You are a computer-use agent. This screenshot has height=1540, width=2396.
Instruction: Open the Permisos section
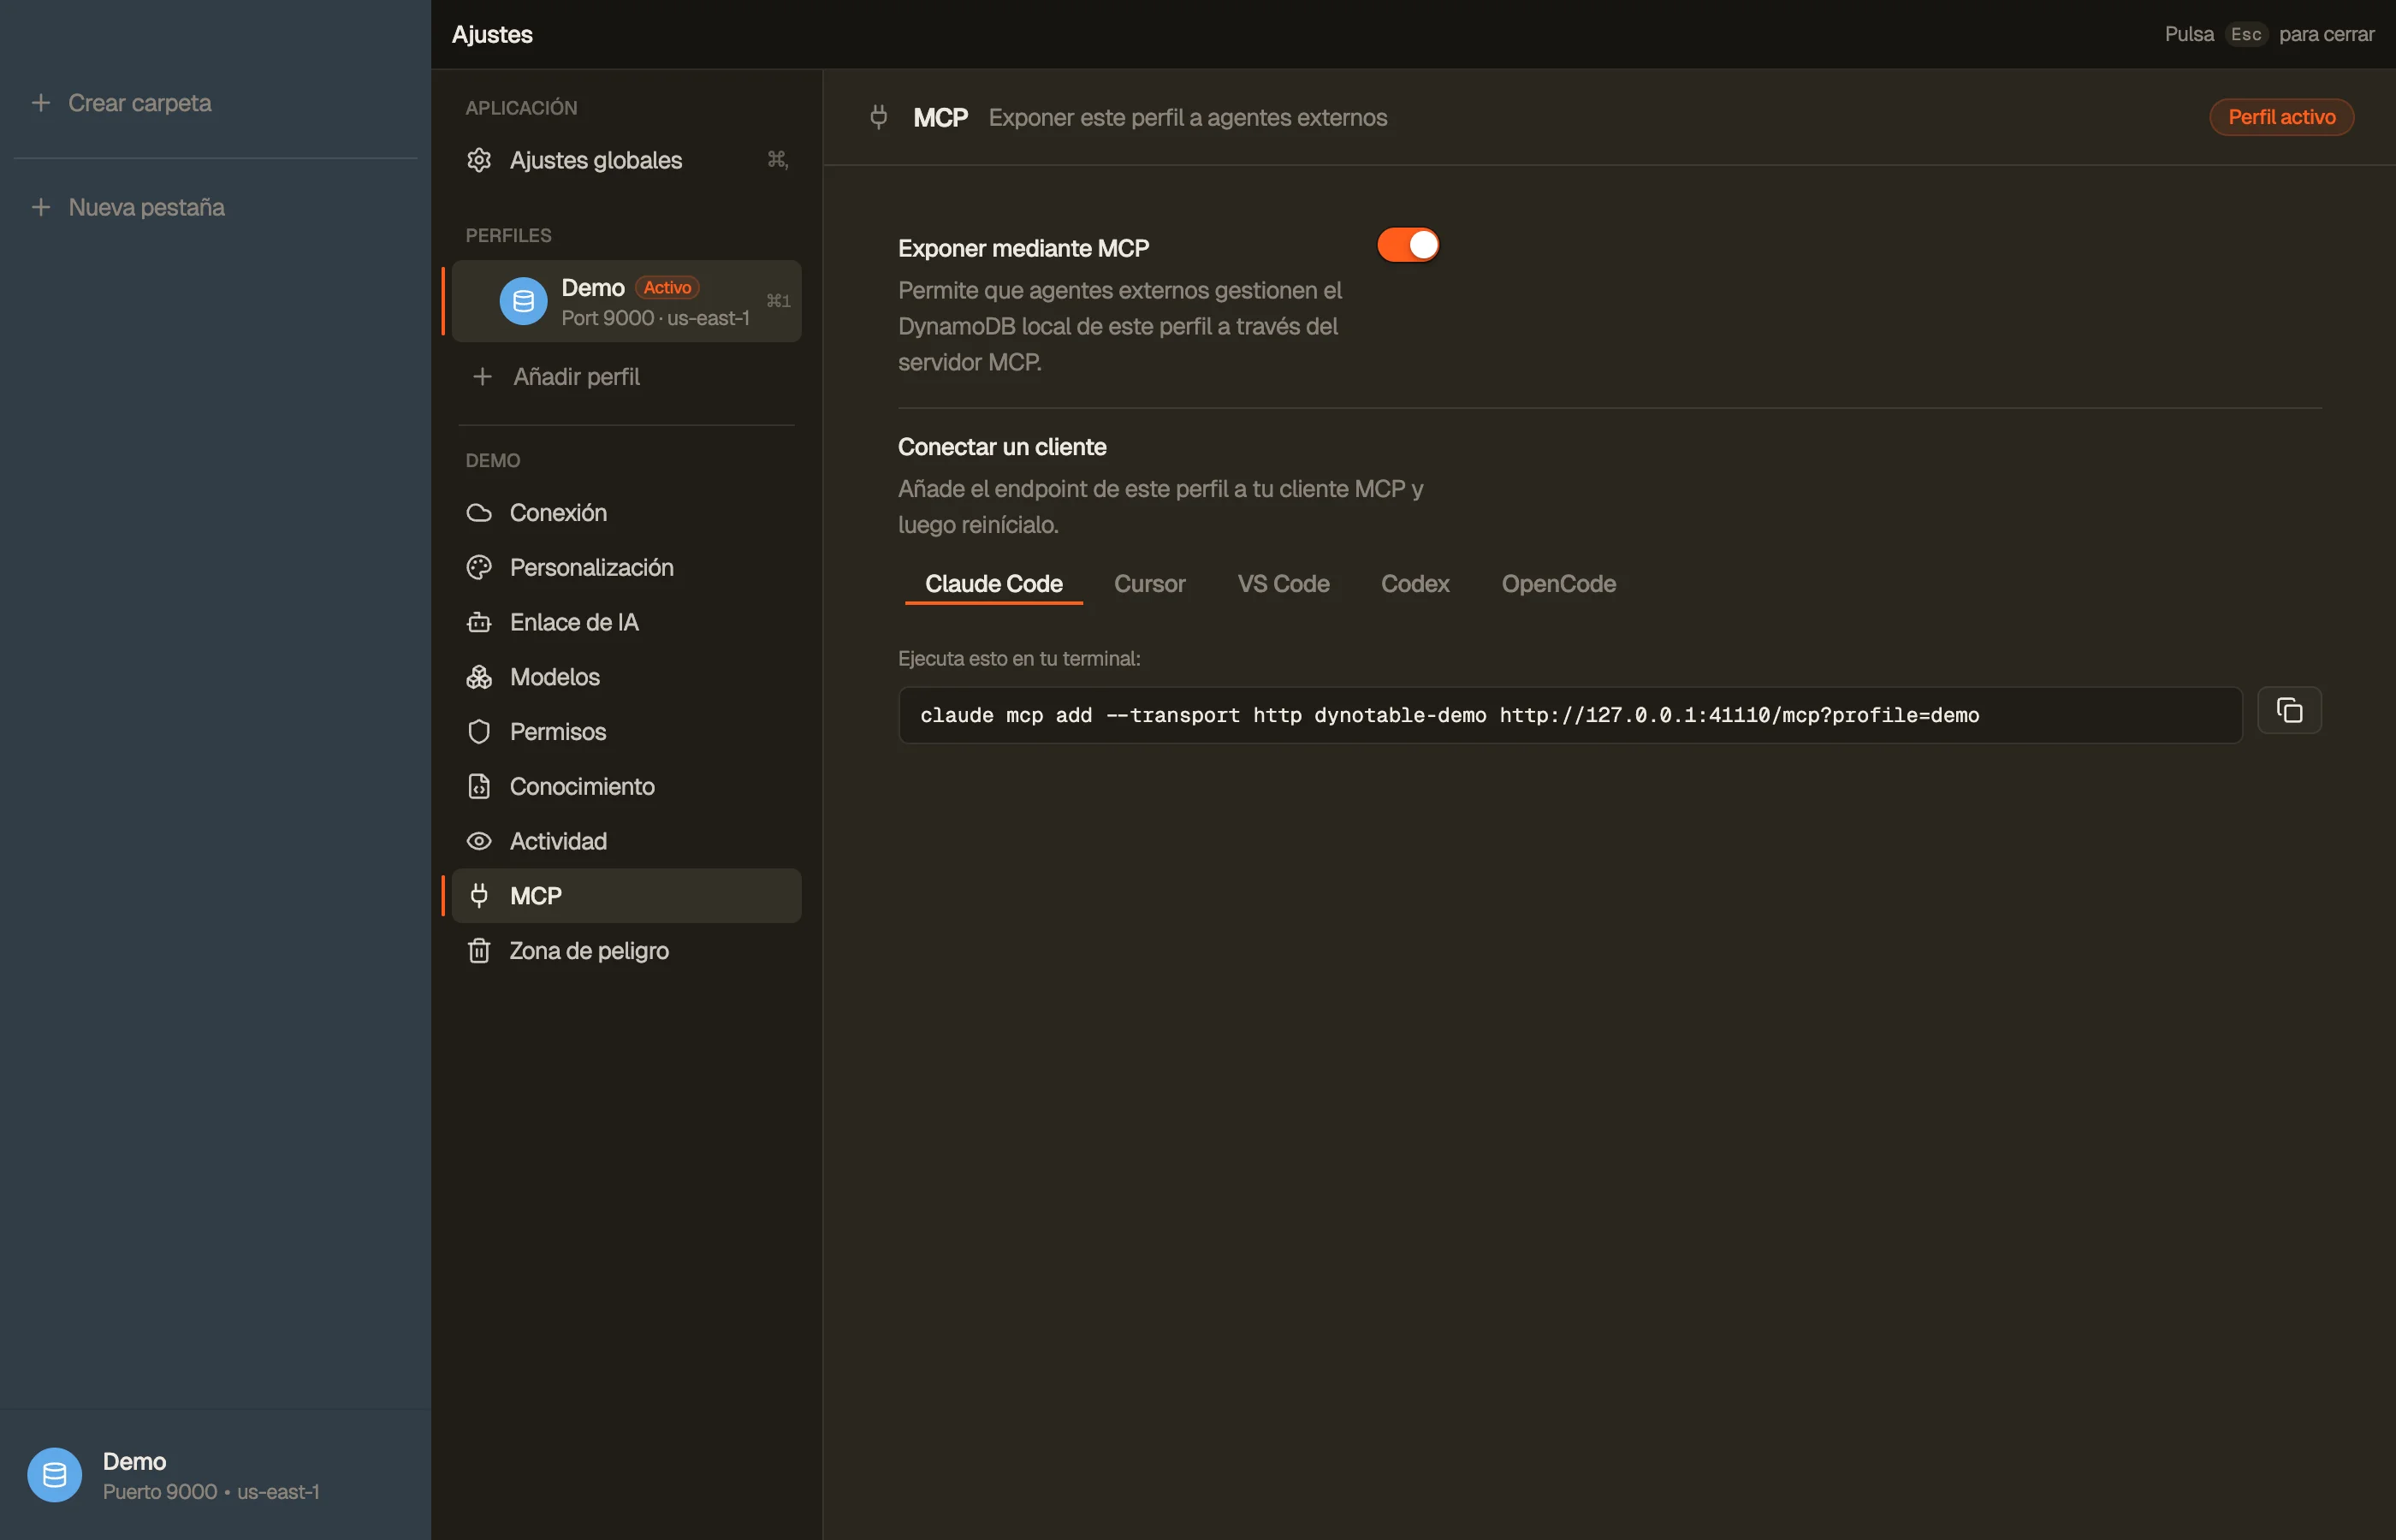coord(626,732)
